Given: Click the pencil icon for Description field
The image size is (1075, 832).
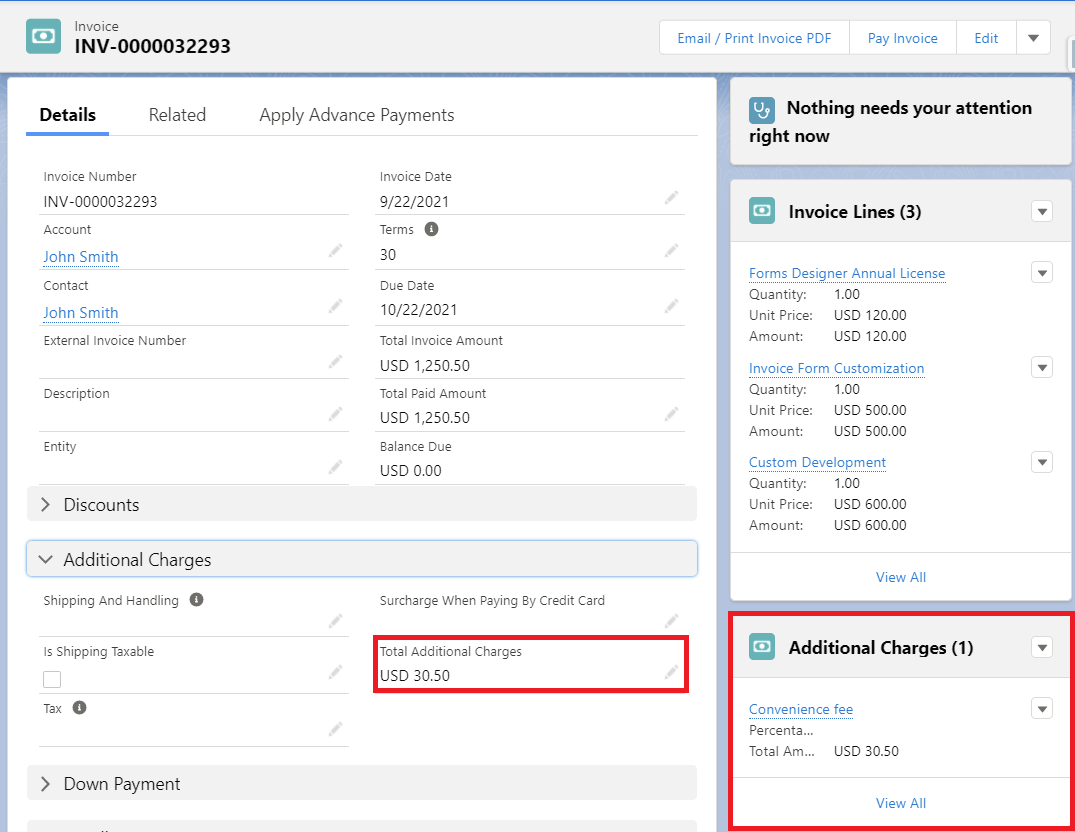Looking at the screenshot, I should point(335,414).
